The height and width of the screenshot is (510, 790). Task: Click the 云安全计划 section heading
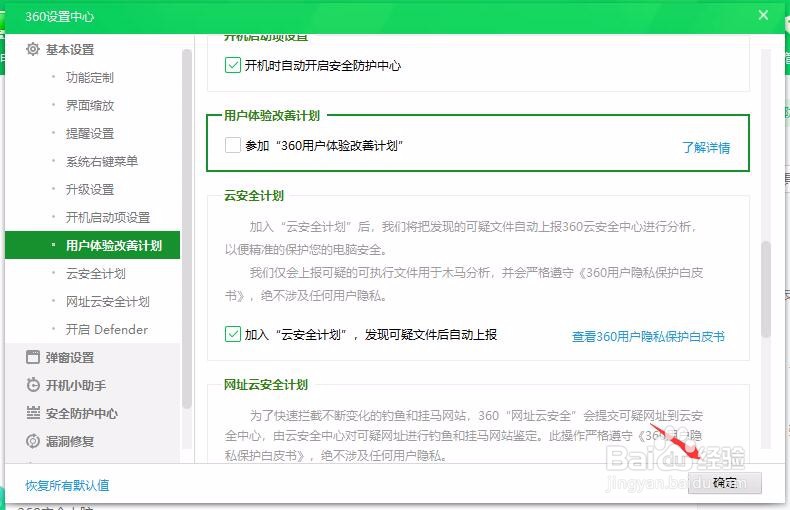pyautogui.click(x=254, y=196)
